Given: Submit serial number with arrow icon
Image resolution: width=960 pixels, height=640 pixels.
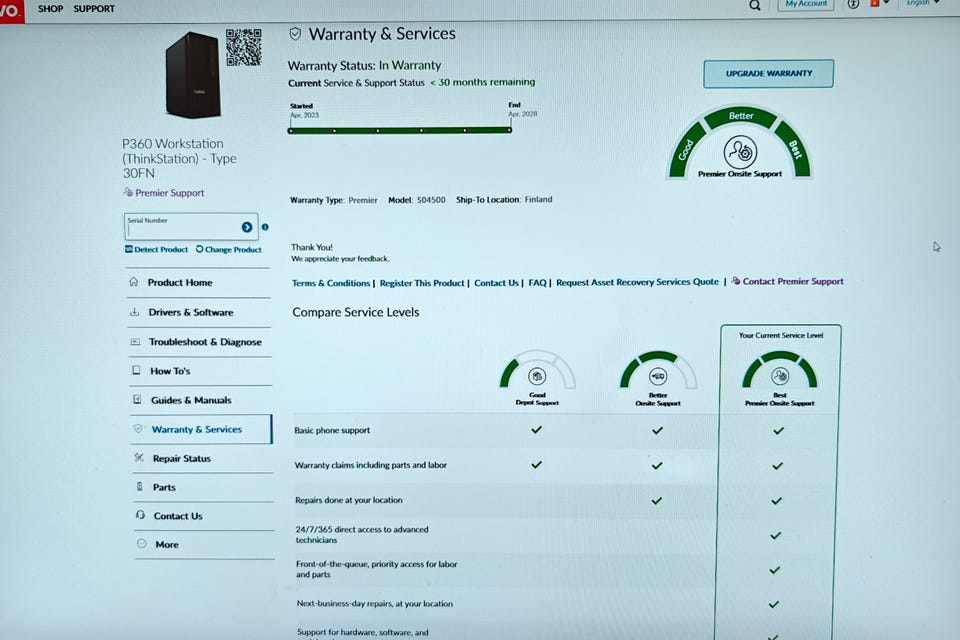Looking at the screenshot, I should point(247,227).
